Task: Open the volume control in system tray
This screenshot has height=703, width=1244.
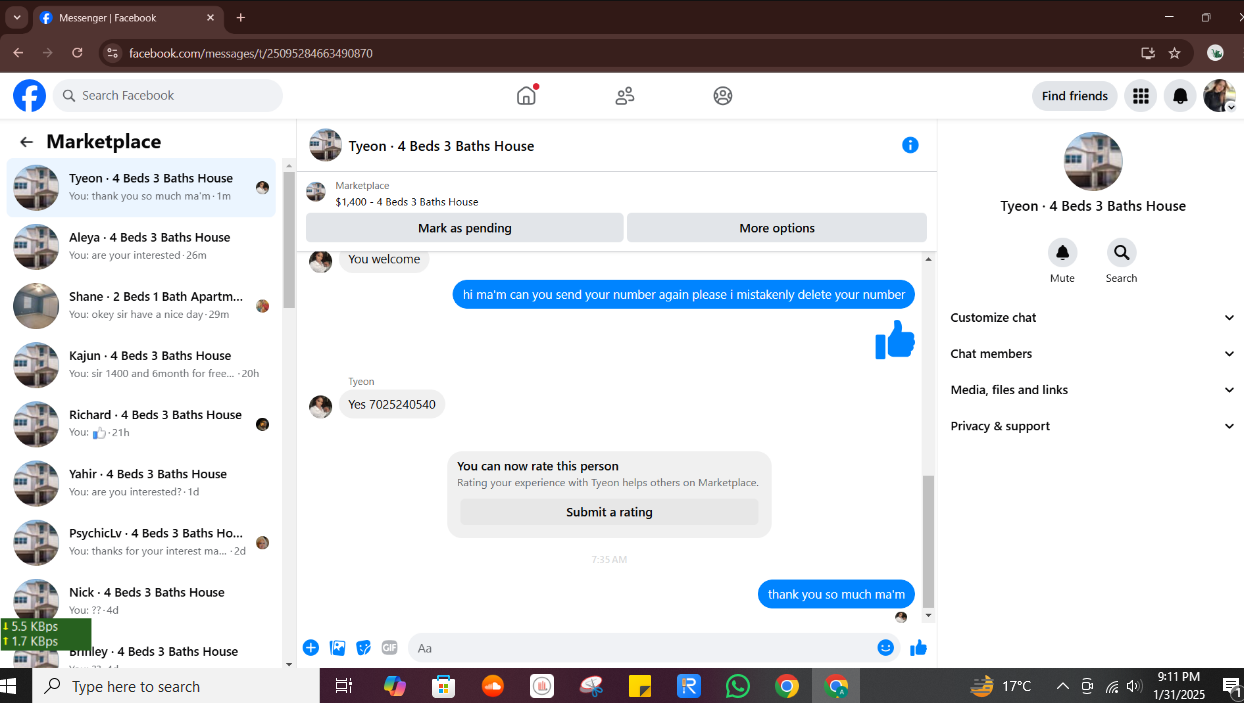Action: (x=1133, y=686)
